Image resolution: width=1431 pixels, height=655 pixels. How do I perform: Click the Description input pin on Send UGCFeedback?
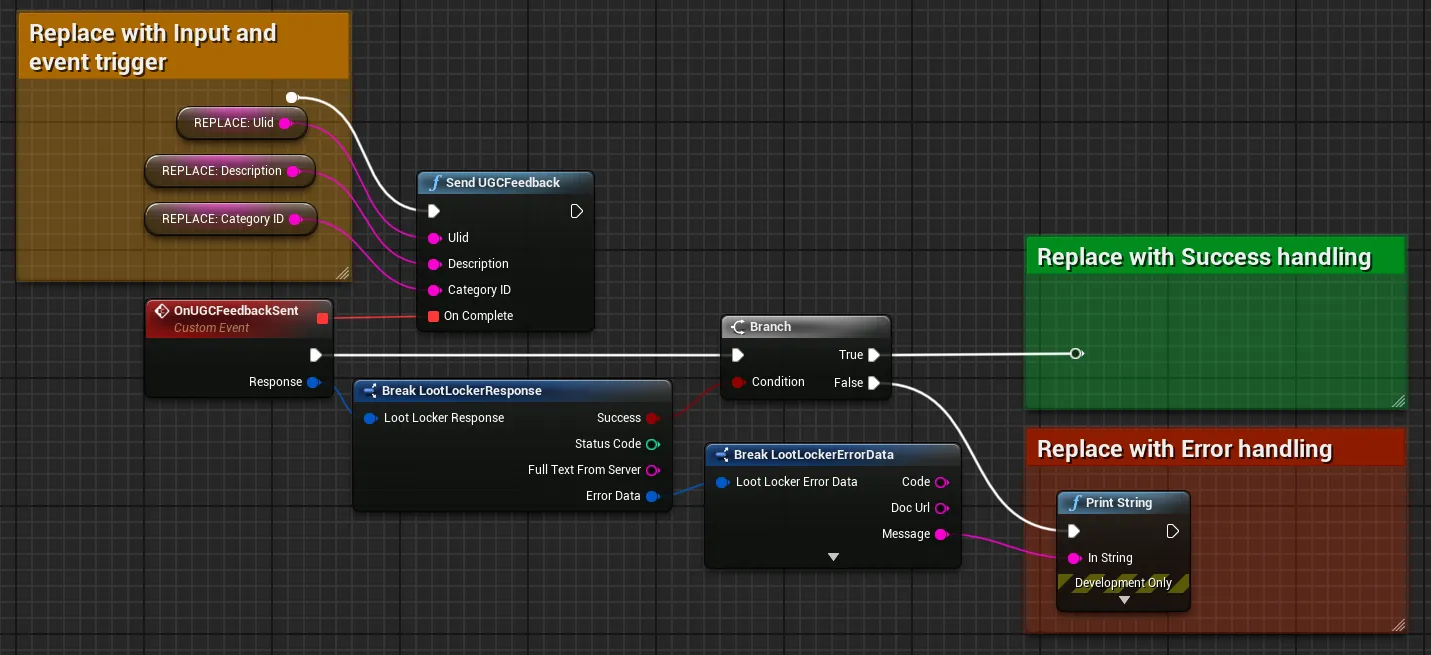click(x=434, y=264)
